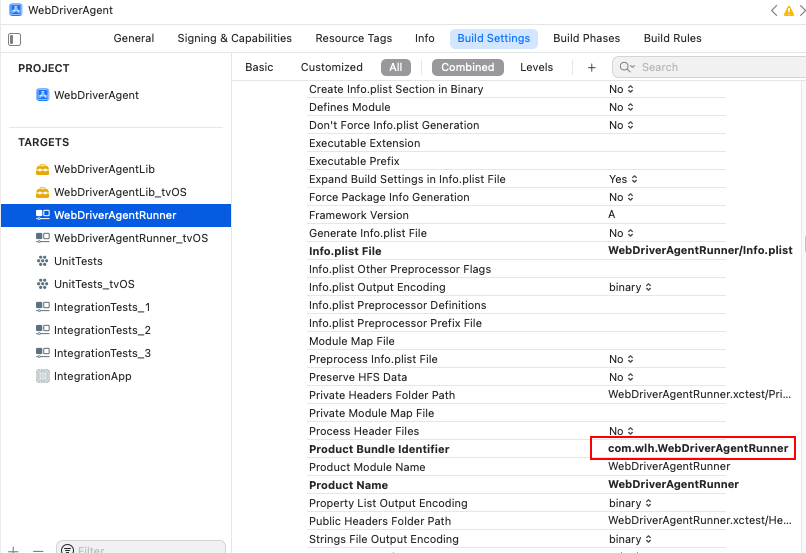Select the Product Bundle Identifier value
This screenshot has width=806, height=553.
[x=697, y=448]
